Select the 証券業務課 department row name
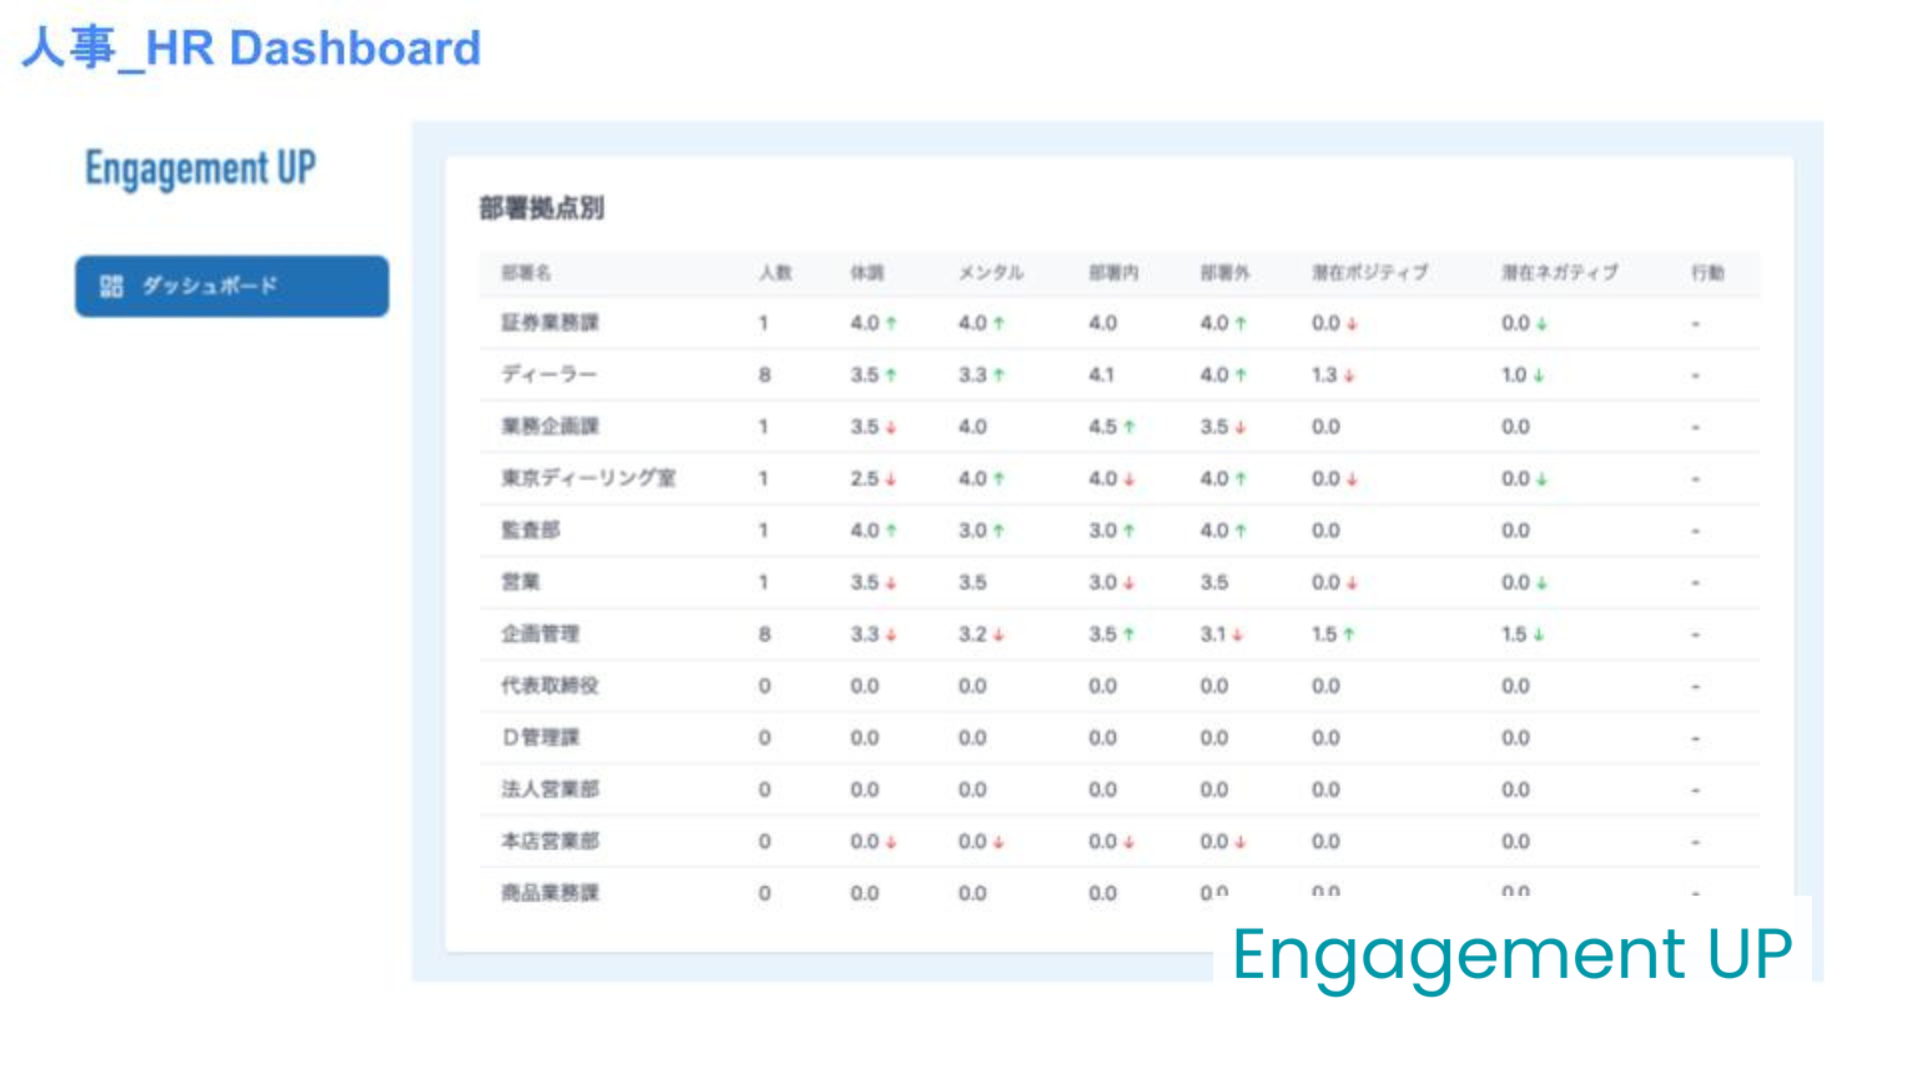This screenshot has height=1080, width=1920. (550, 323)
